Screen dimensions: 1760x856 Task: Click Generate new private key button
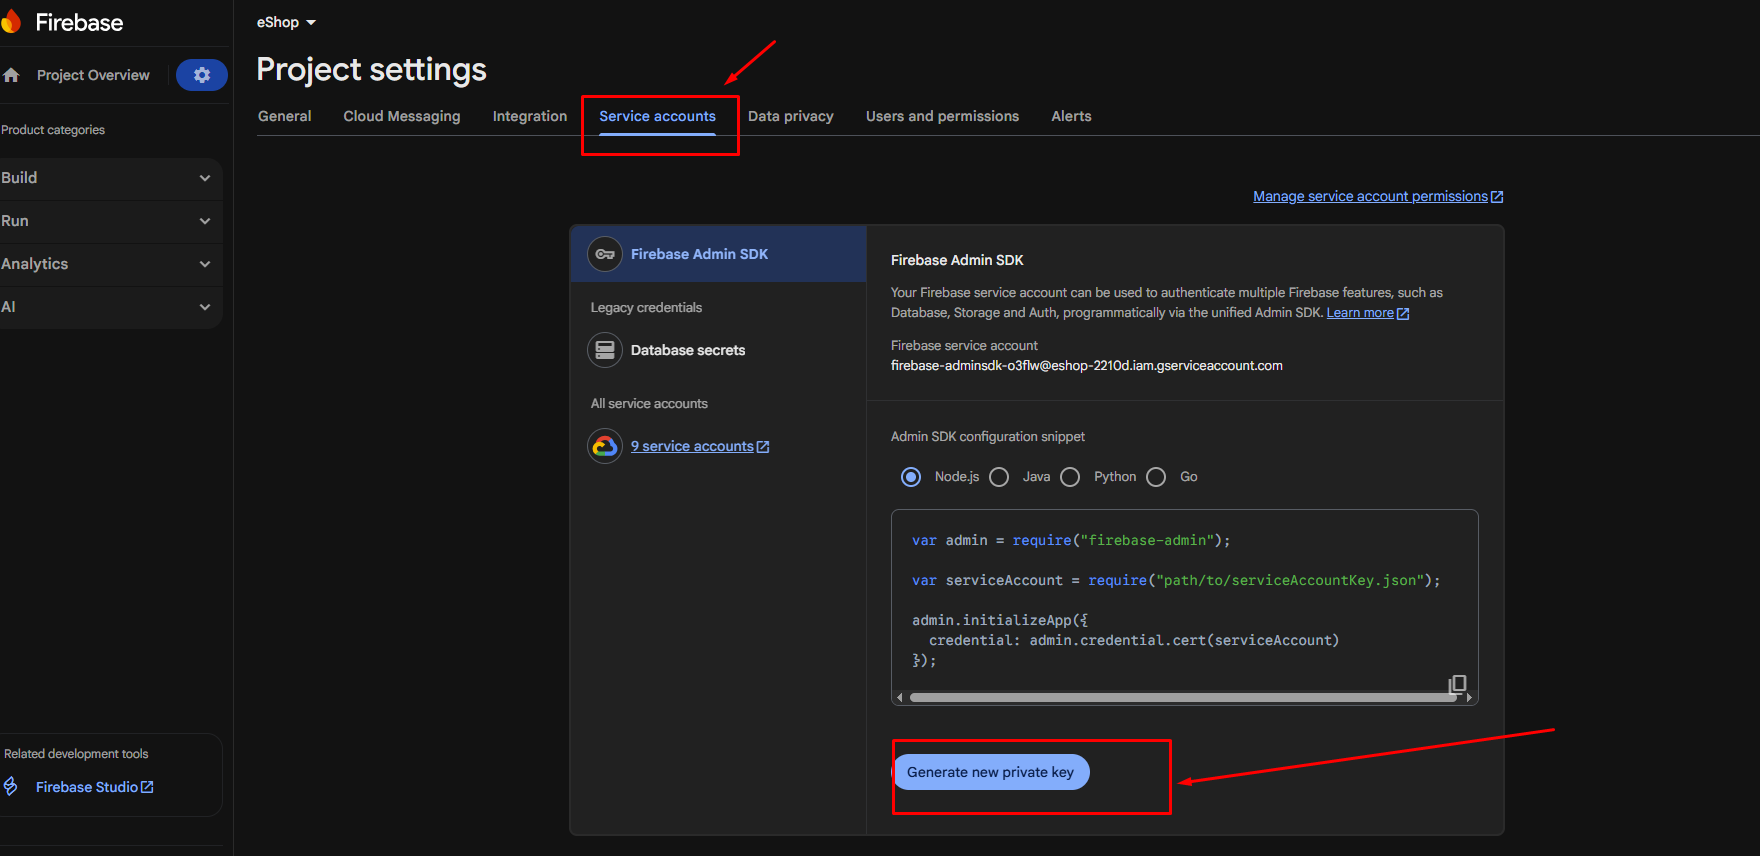pyautogui.click(x=990, y=772)
